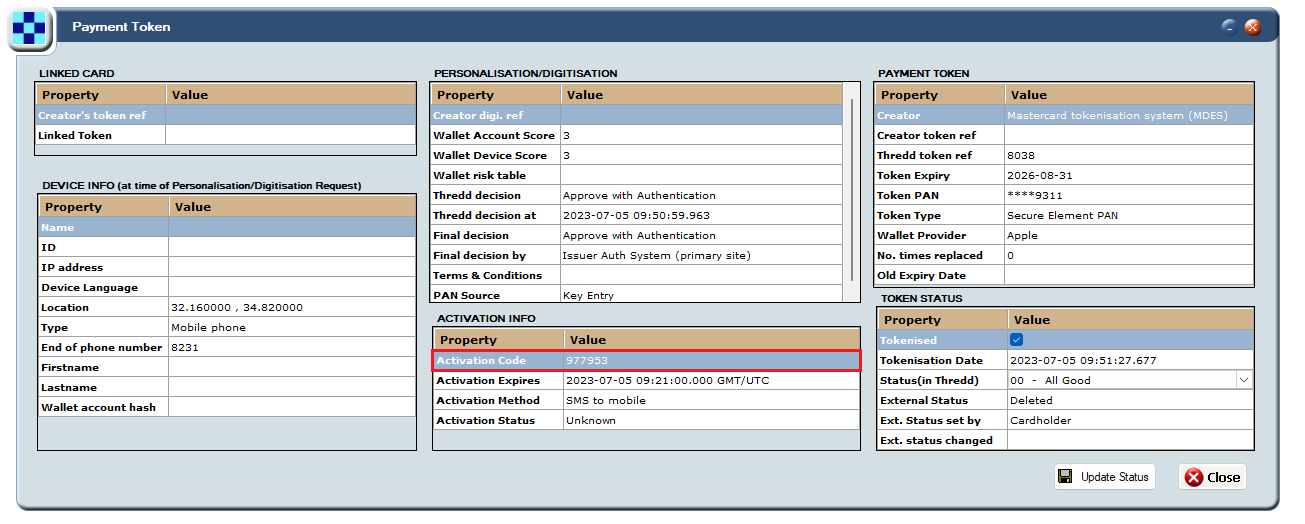Click the Activation Expires date value
This screenshot has height=524, width=1305.
[667, 380]
